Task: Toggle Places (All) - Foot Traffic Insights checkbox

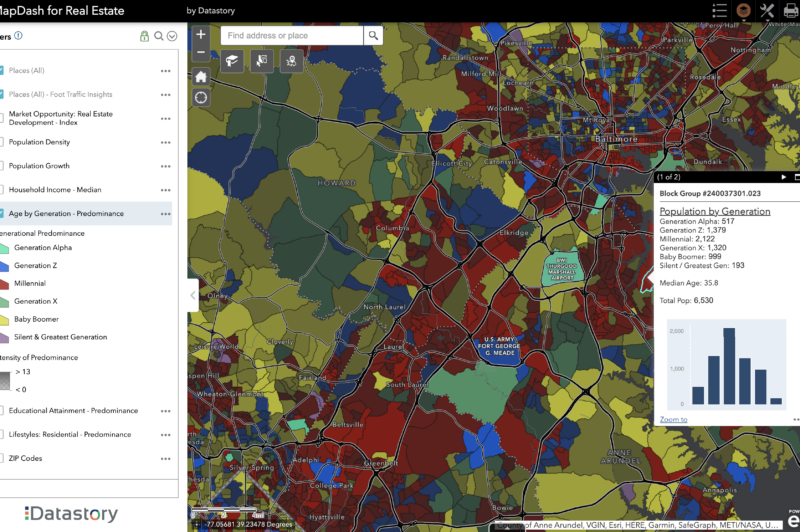Action: click(x=2, y=94)
